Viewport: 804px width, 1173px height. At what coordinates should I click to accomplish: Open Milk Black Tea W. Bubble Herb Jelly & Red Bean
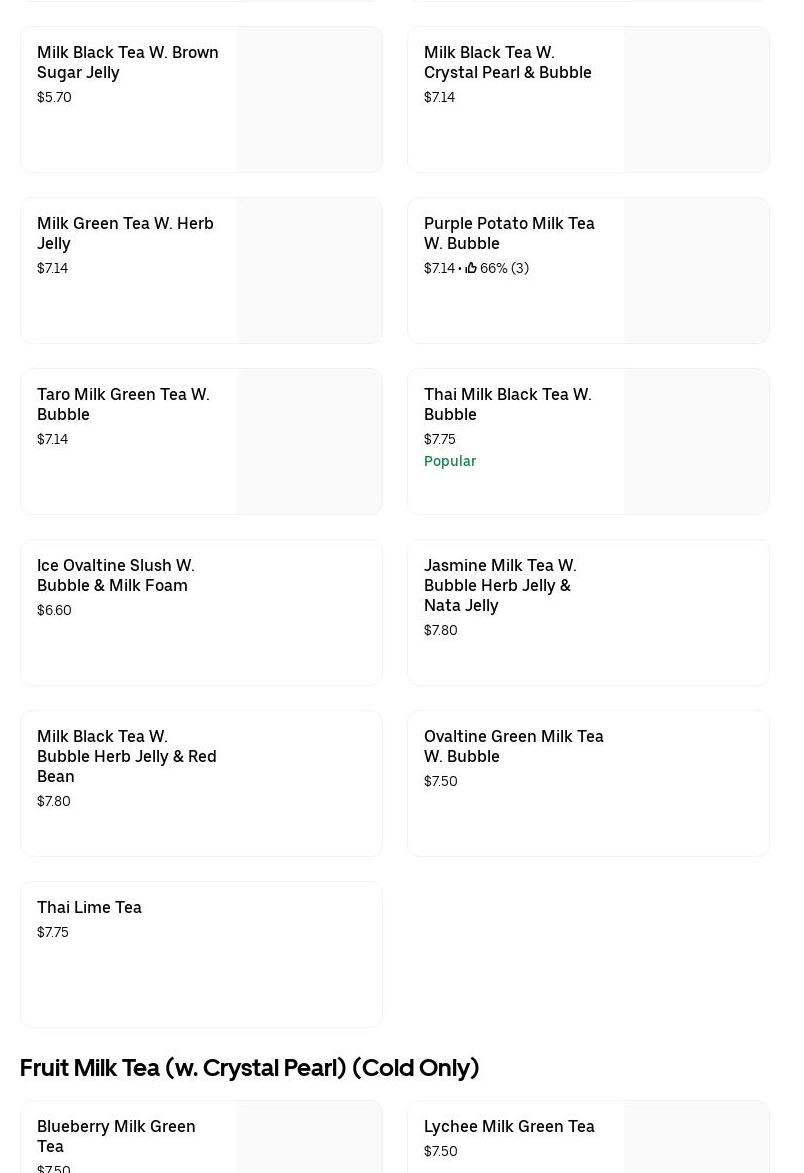[x=127, y=756]
